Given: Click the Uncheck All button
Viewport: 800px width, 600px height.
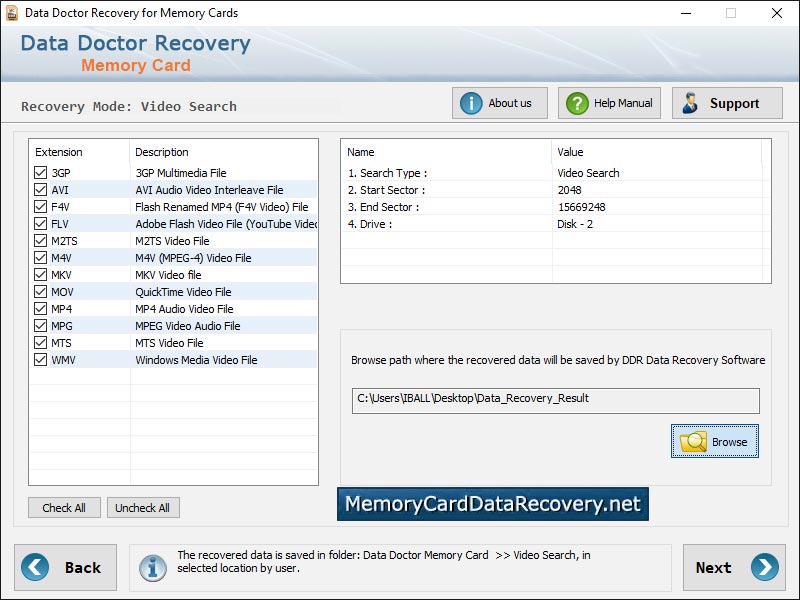Looking at the screenshot, I should pyautogui.click(x=143, y=508).
